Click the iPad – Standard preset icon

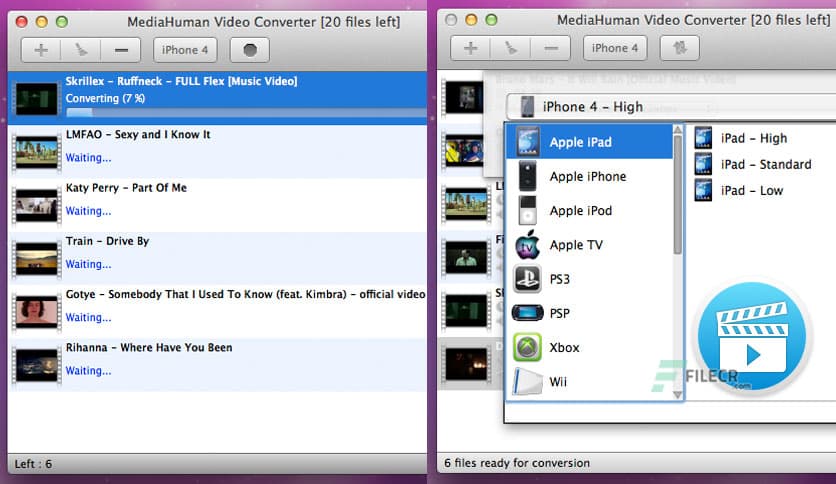click(703, 164)
